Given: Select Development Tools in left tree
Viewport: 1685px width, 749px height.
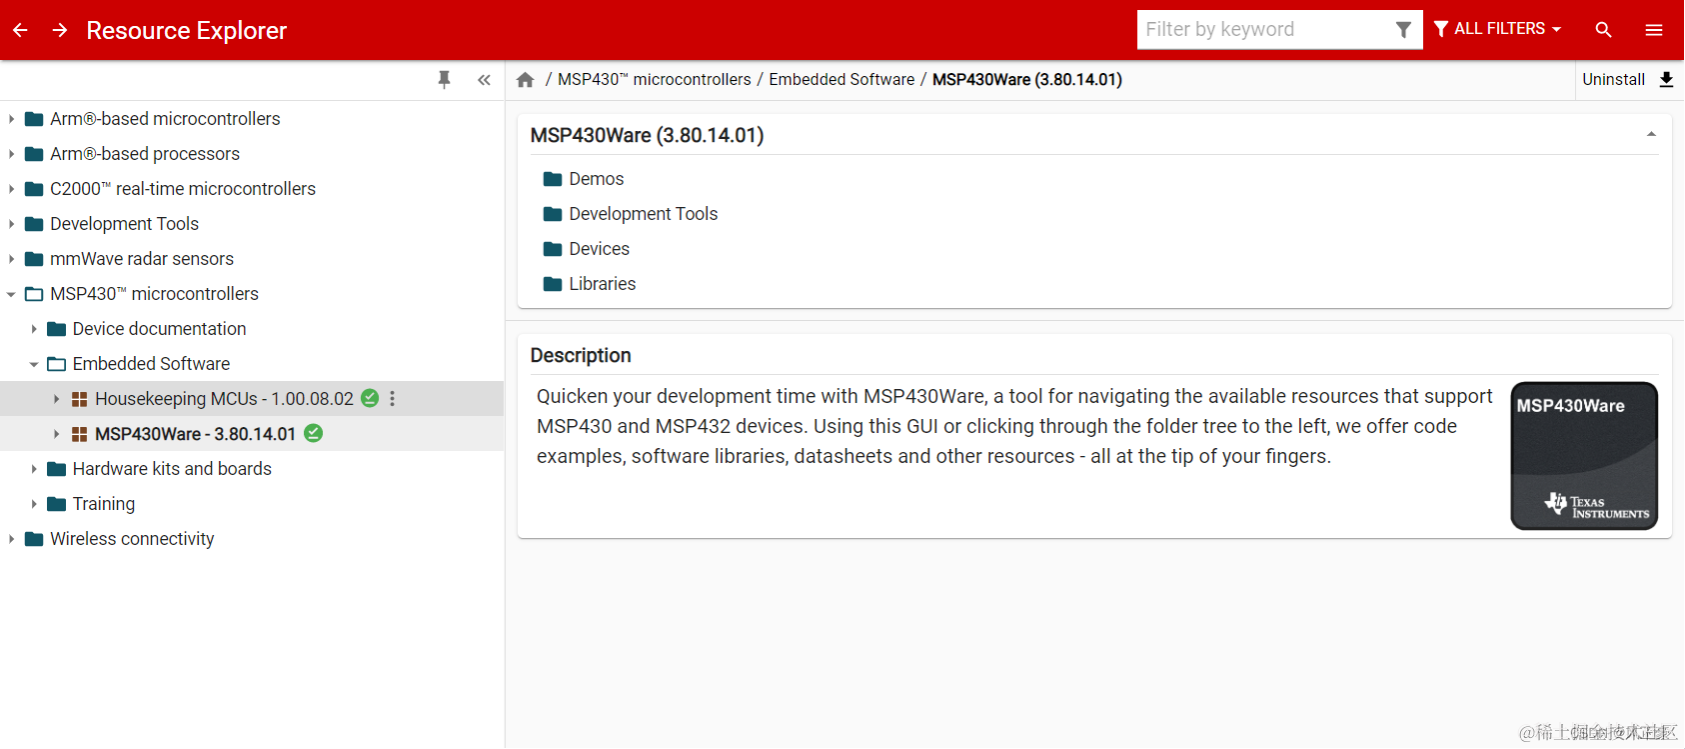Looking at the screenshot, I should click(124, 224).
